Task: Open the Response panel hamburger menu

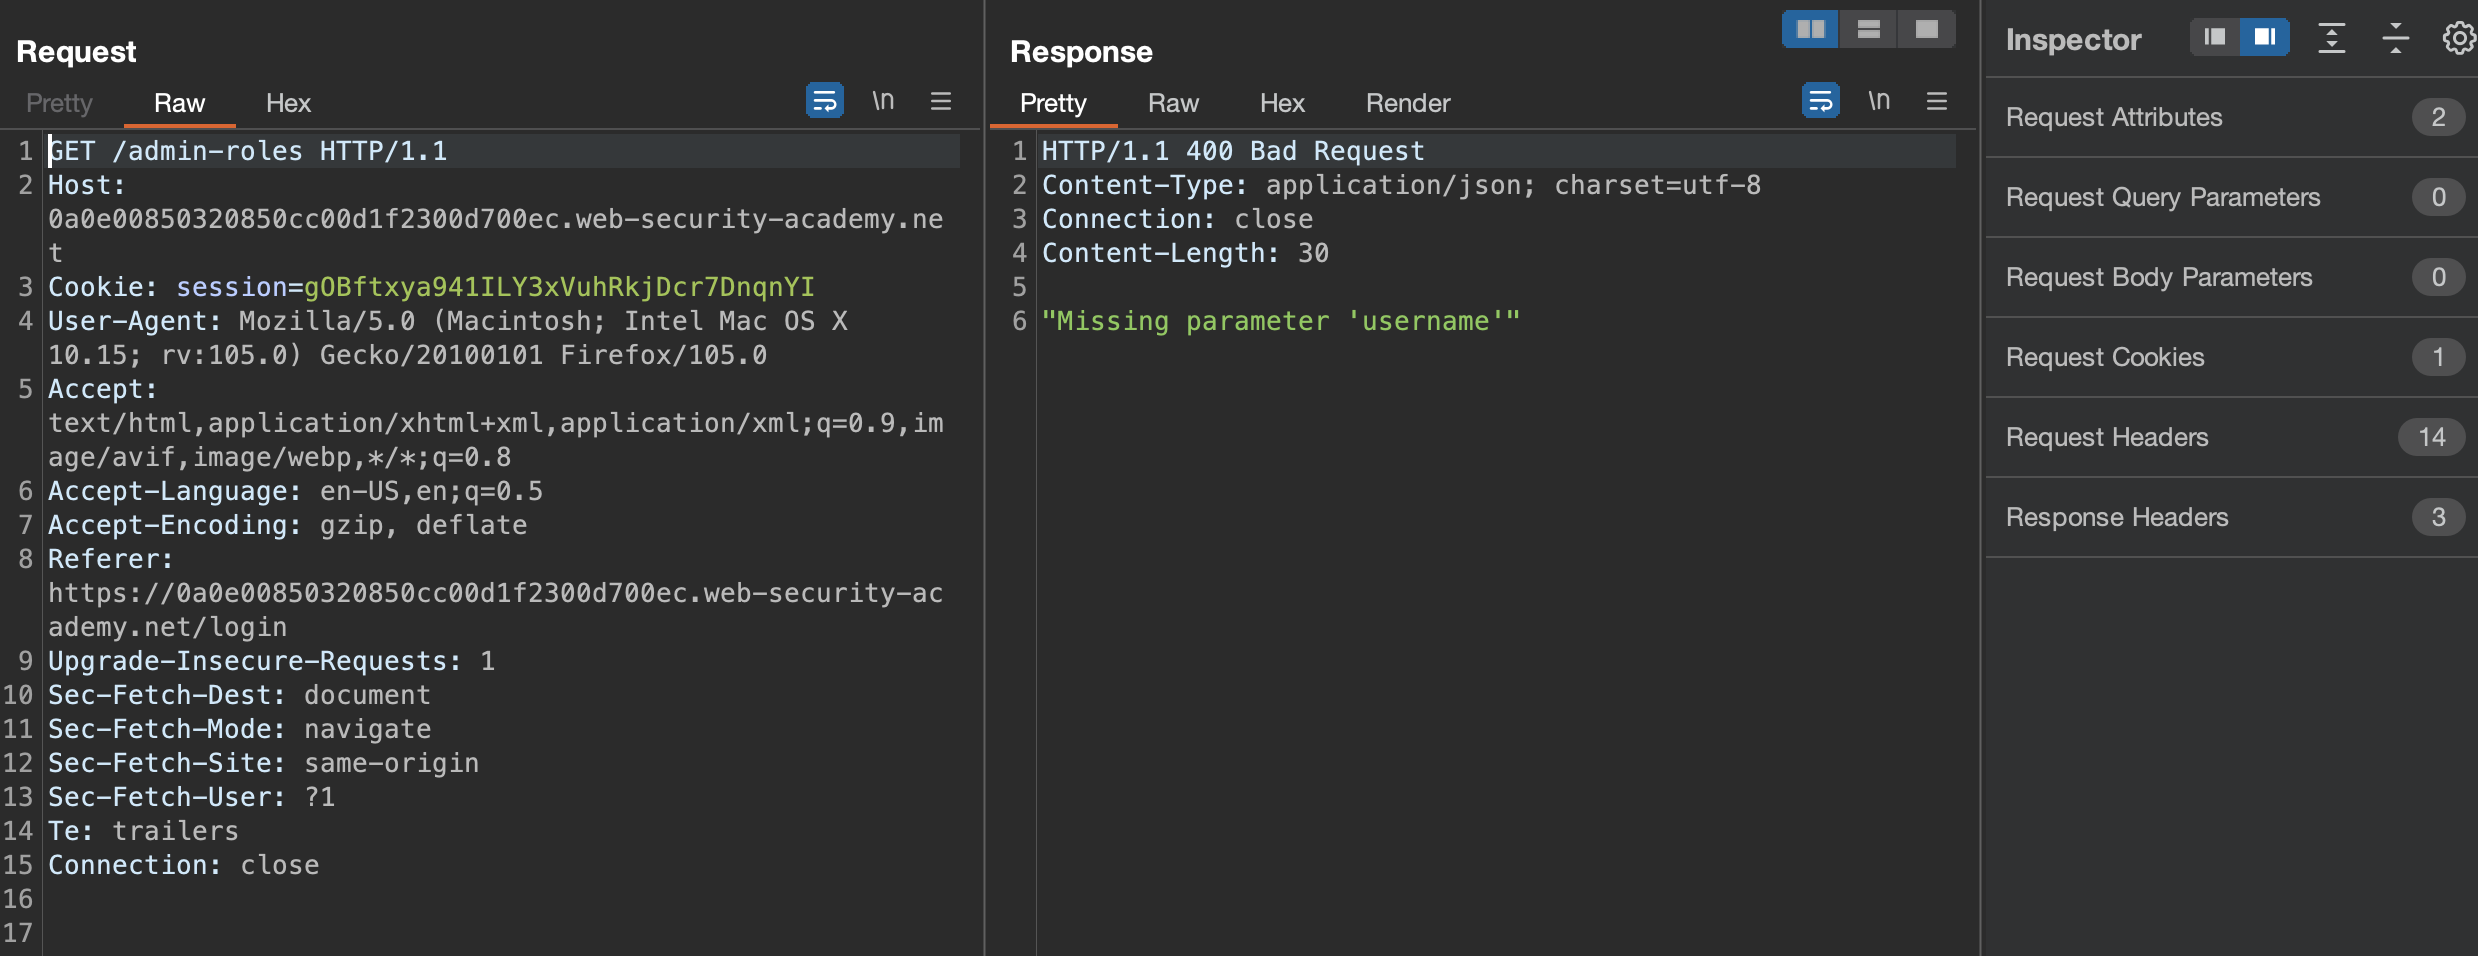Action: [x=1936, y=101]
